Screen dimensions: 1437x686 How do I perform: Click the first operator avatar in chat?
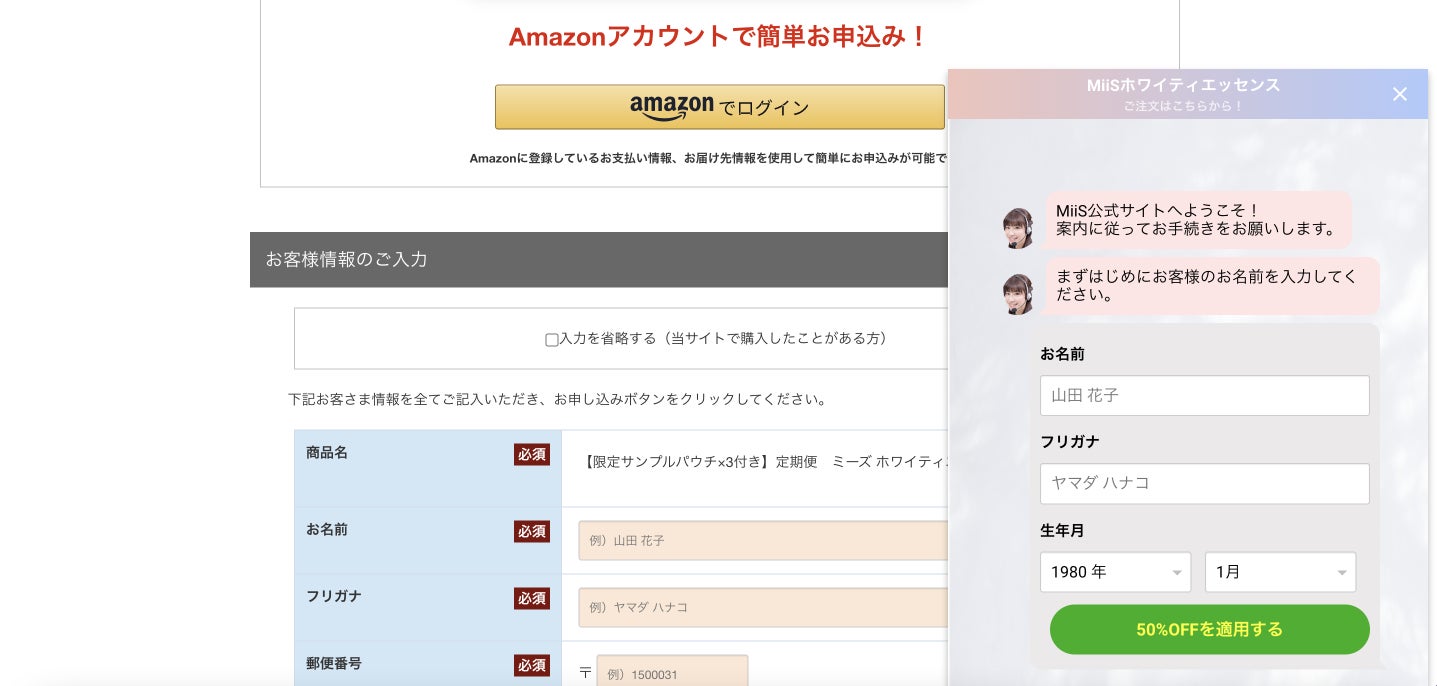1018,228
